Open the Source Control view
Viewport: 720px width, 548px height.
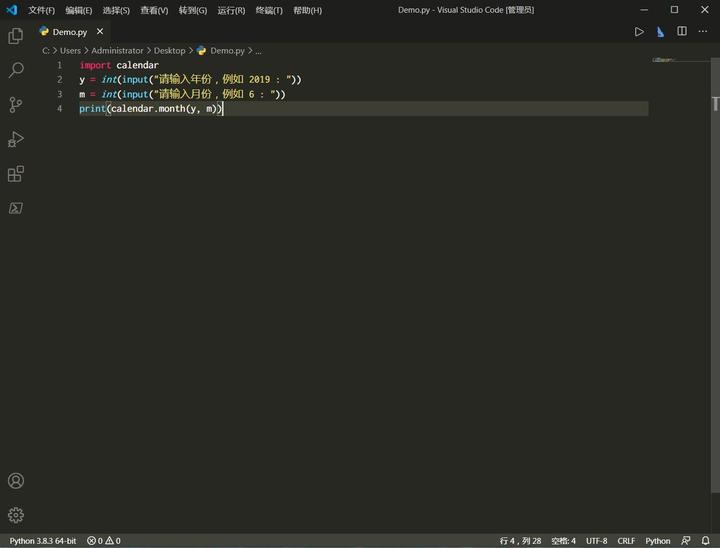tap(16, 105)
